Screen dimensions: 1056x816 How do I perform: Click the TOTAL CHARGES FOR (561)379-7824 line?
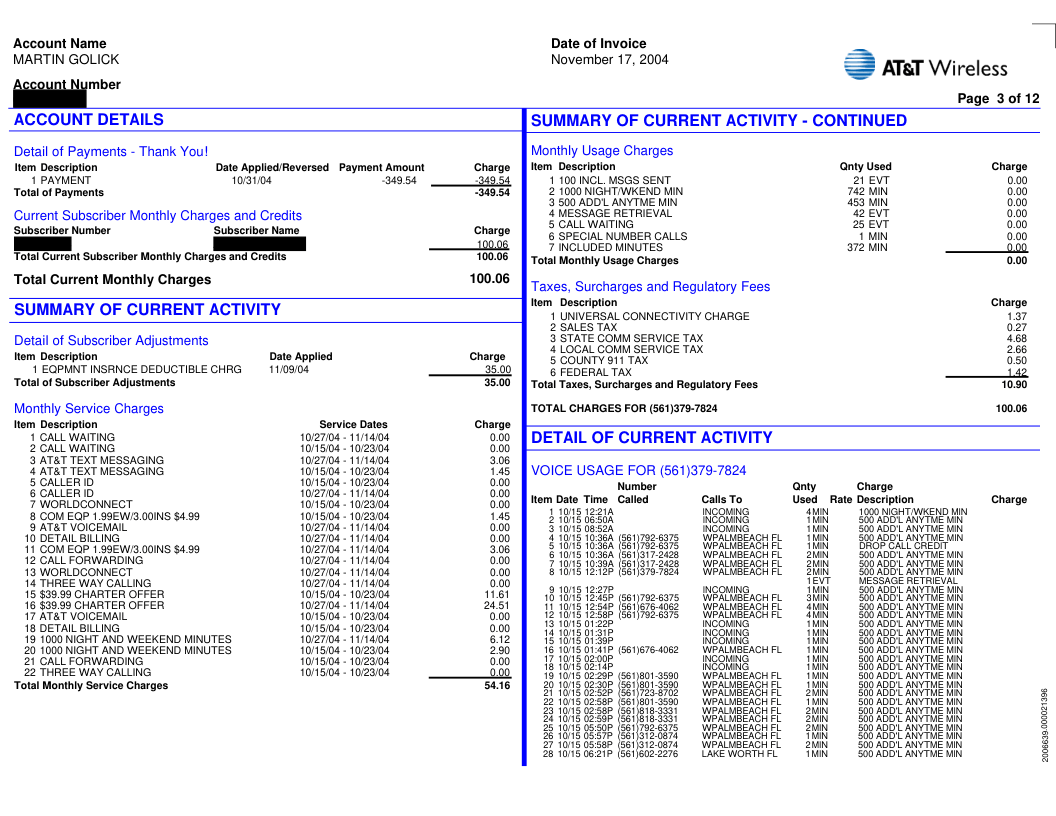(624, 409)
